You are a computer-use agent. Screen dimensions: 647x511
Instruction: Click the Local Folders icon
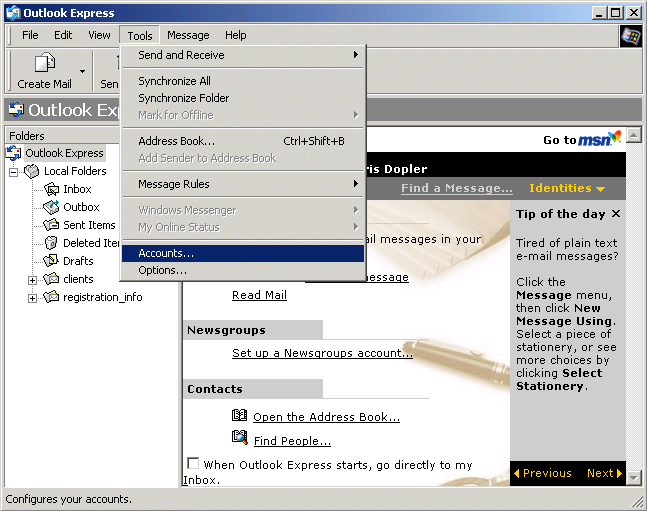click(32, 171)
